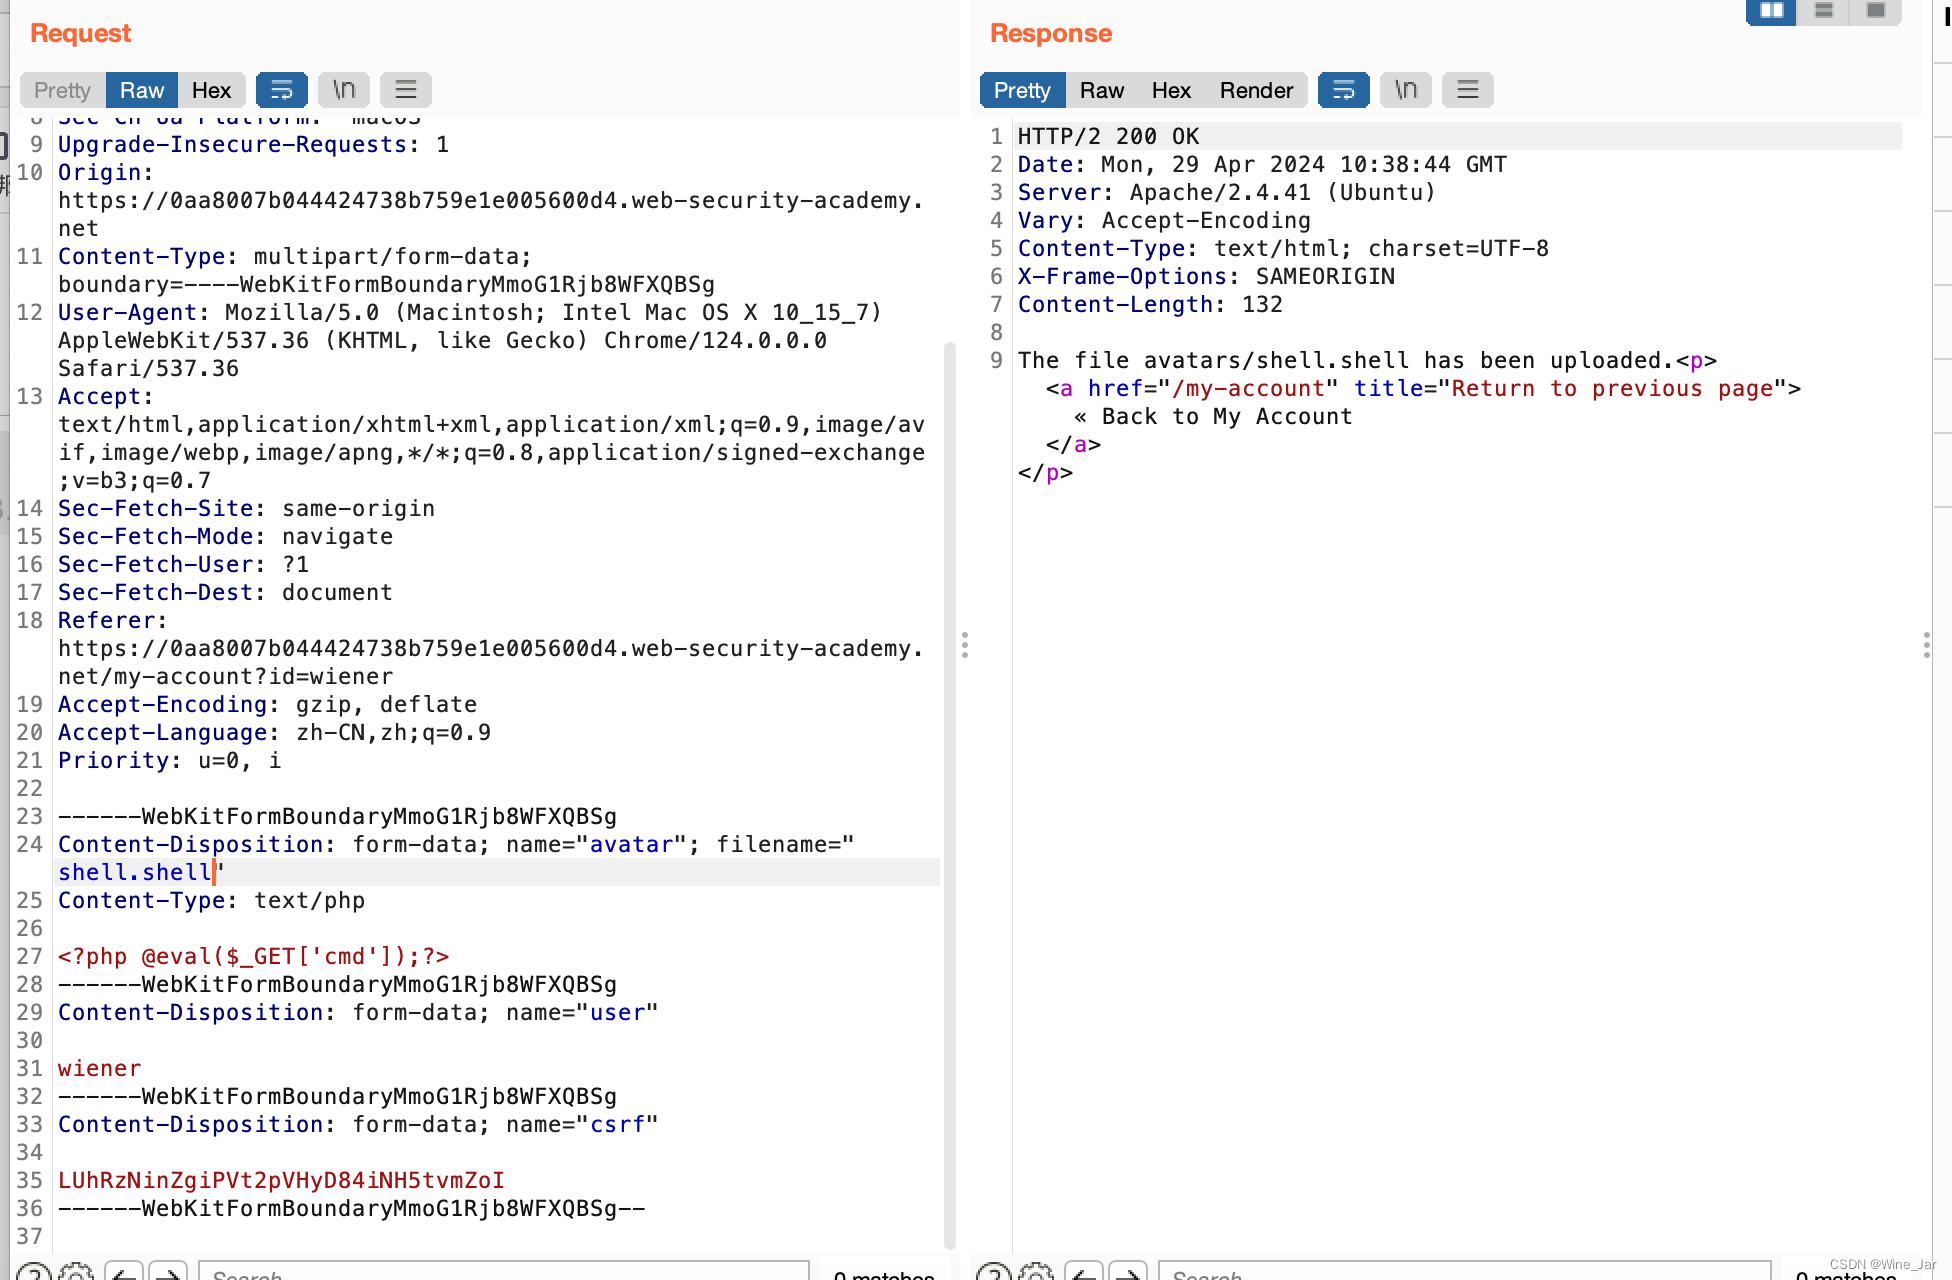Switch Response view to Render tab
This screenshot has width=1952, height=1280.
[x=1256, y=90]
